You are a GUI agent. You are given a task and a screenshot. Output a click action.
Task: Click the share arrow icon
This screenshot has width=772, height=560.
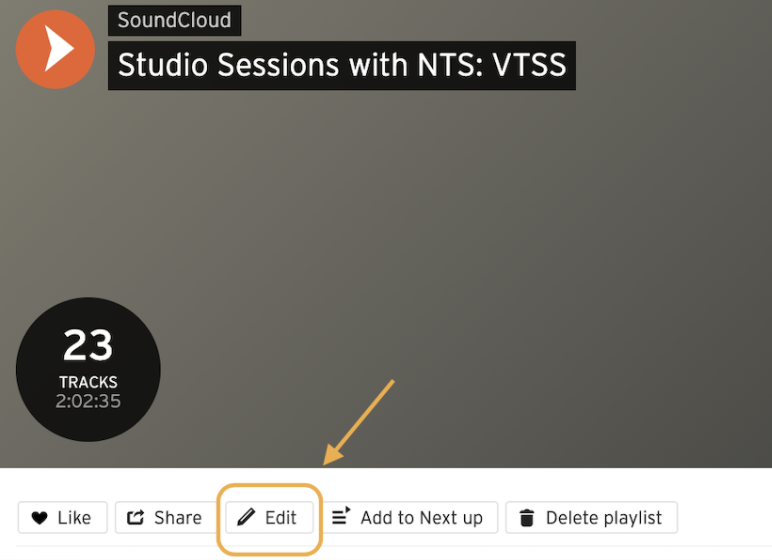pyautogui.click(x=135, y=517)
